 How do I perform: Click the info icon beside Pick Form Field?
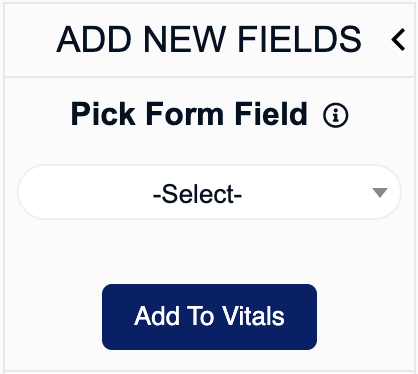(335, 115)
